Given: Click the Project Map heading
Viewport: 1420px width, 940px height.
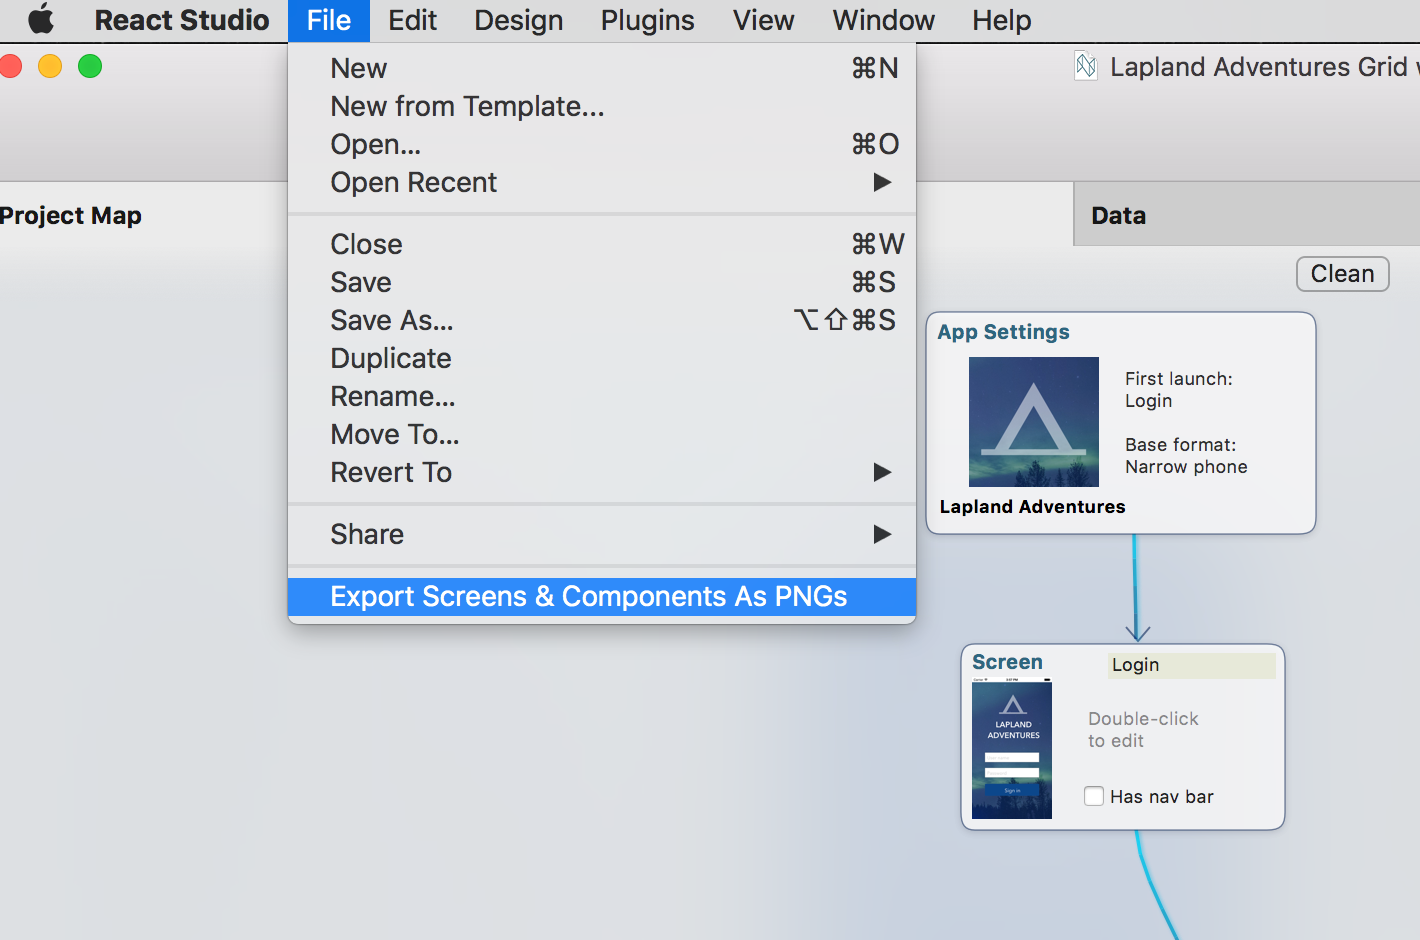Looking at the screenshot, I should tap(71, 216).
